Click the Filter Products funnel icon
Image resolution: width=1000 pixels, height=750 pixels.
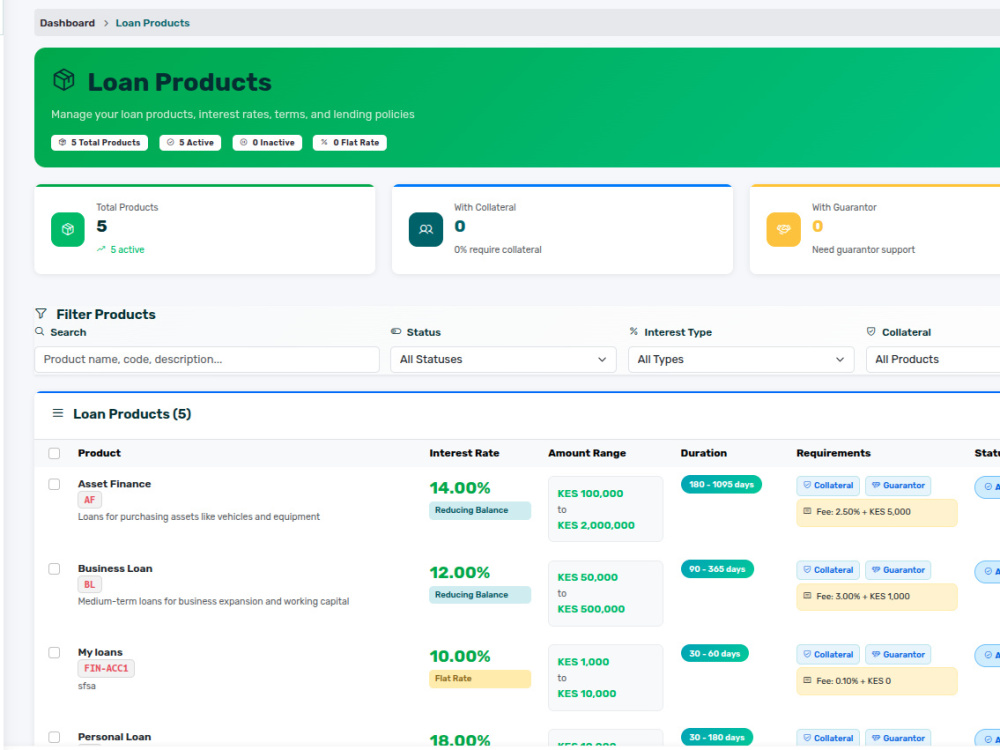point(41,313)
